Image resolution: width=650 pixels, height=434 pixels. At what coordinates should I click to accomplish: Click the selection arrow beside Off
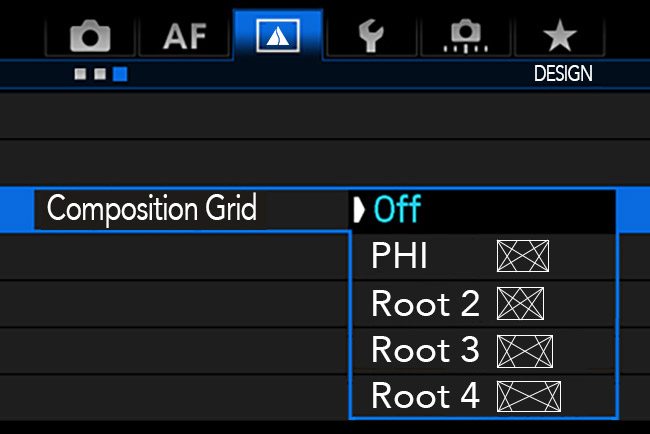click(x=359, y=211)
